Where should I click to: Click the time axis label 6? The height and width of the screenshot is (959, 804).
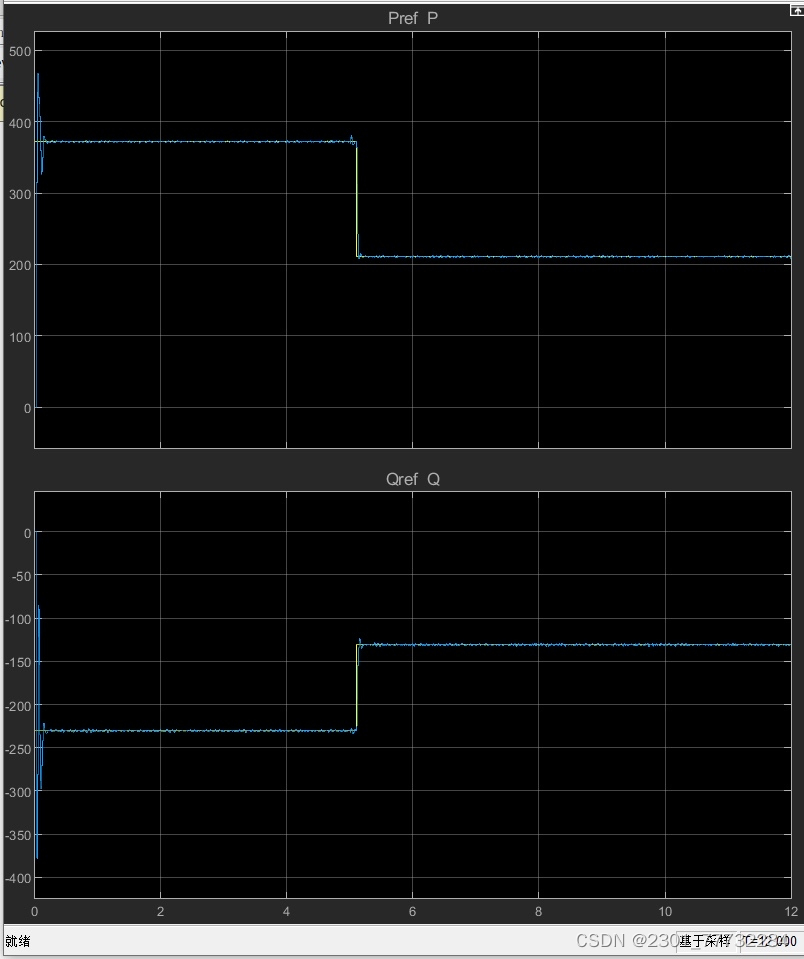412,911
